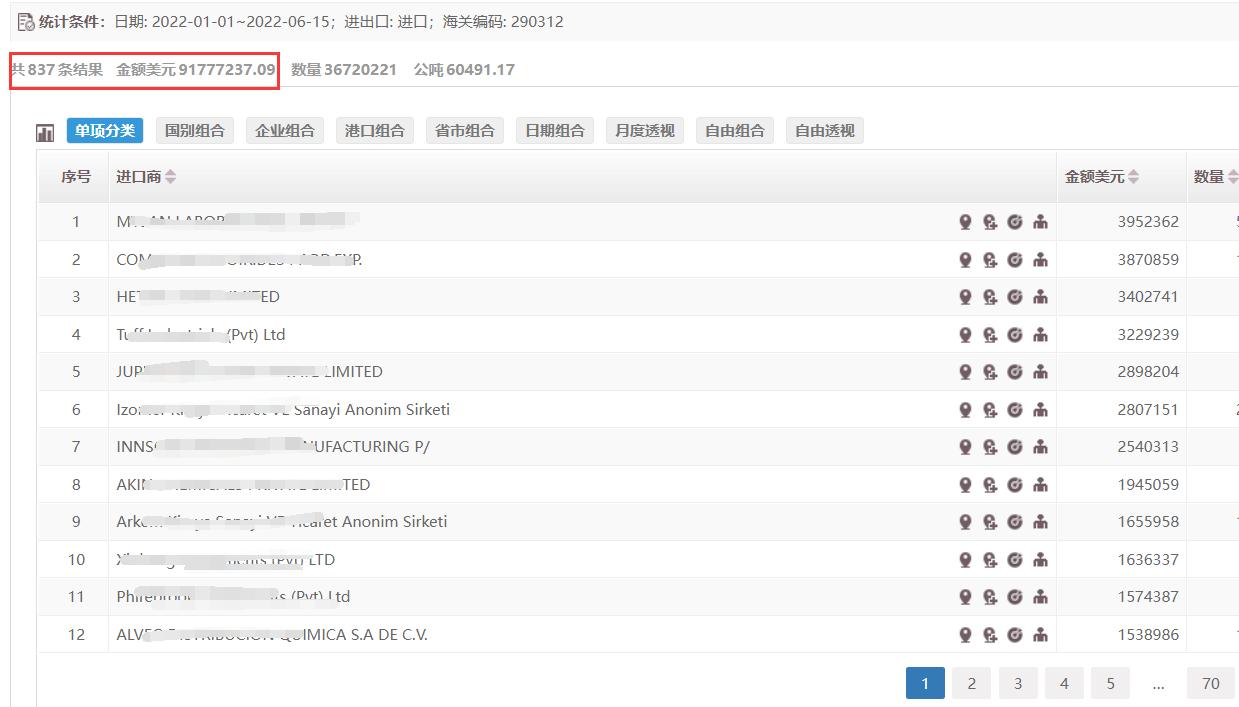The width and height of the screenshot is (1239, 707).
Task: Click the chart icon left of 单项分类
Action: coord(45,132)
